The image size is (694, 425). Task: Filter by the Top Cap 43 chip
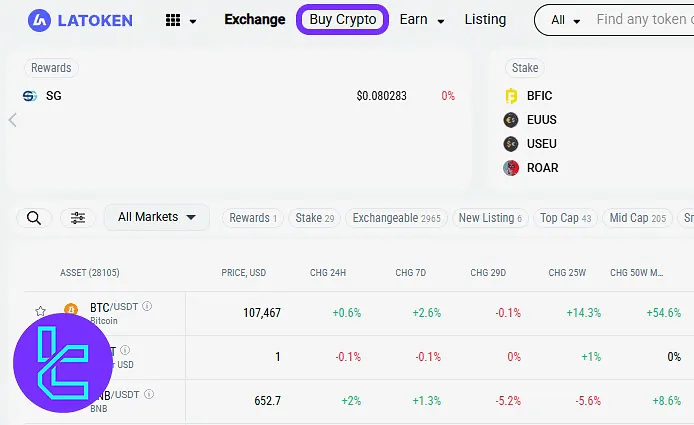[566, 218]
